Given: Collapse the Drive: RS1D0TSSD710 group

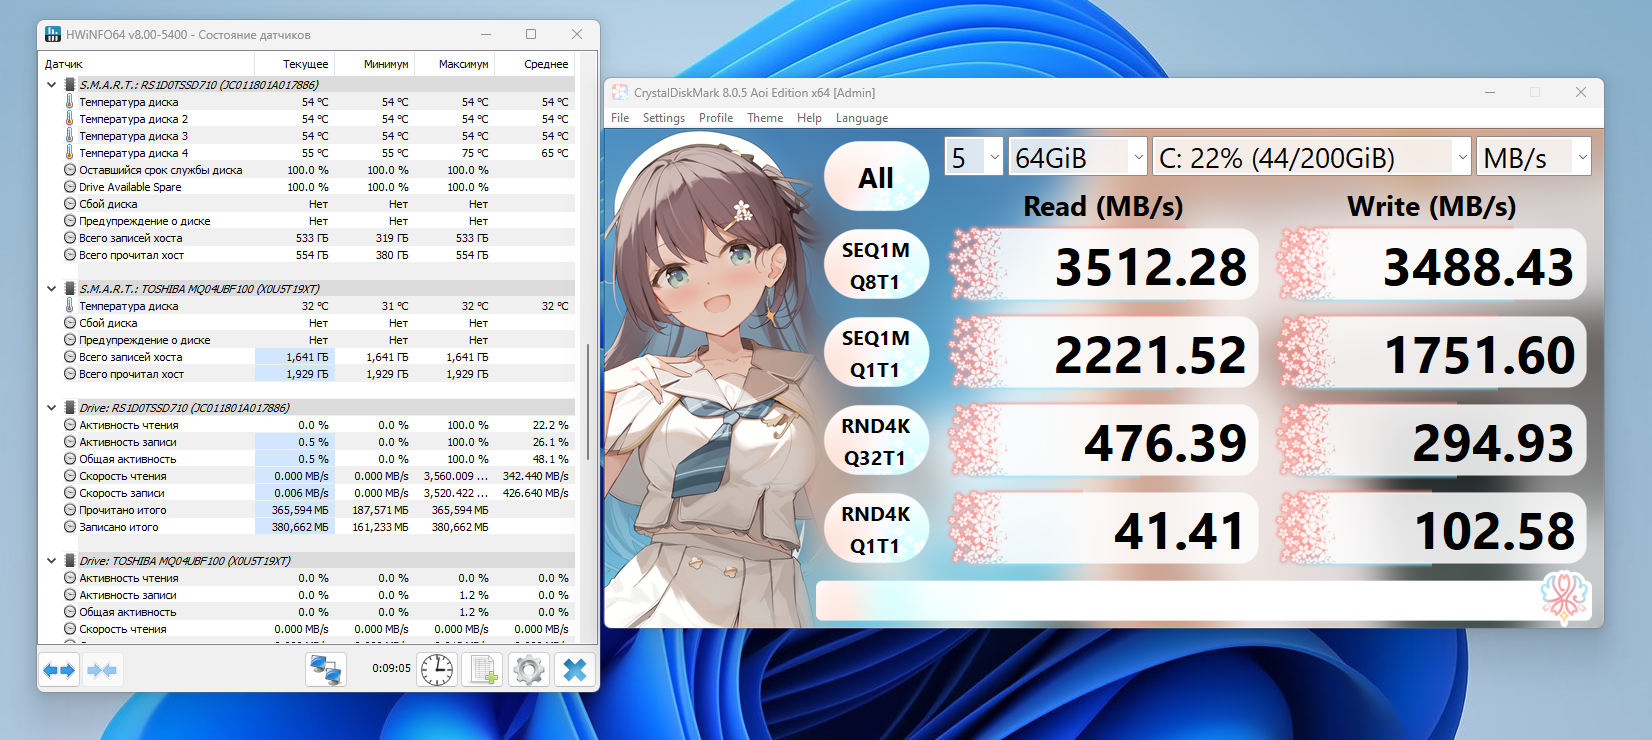Looking at the screenshot, I should click(x=51, y=408).
